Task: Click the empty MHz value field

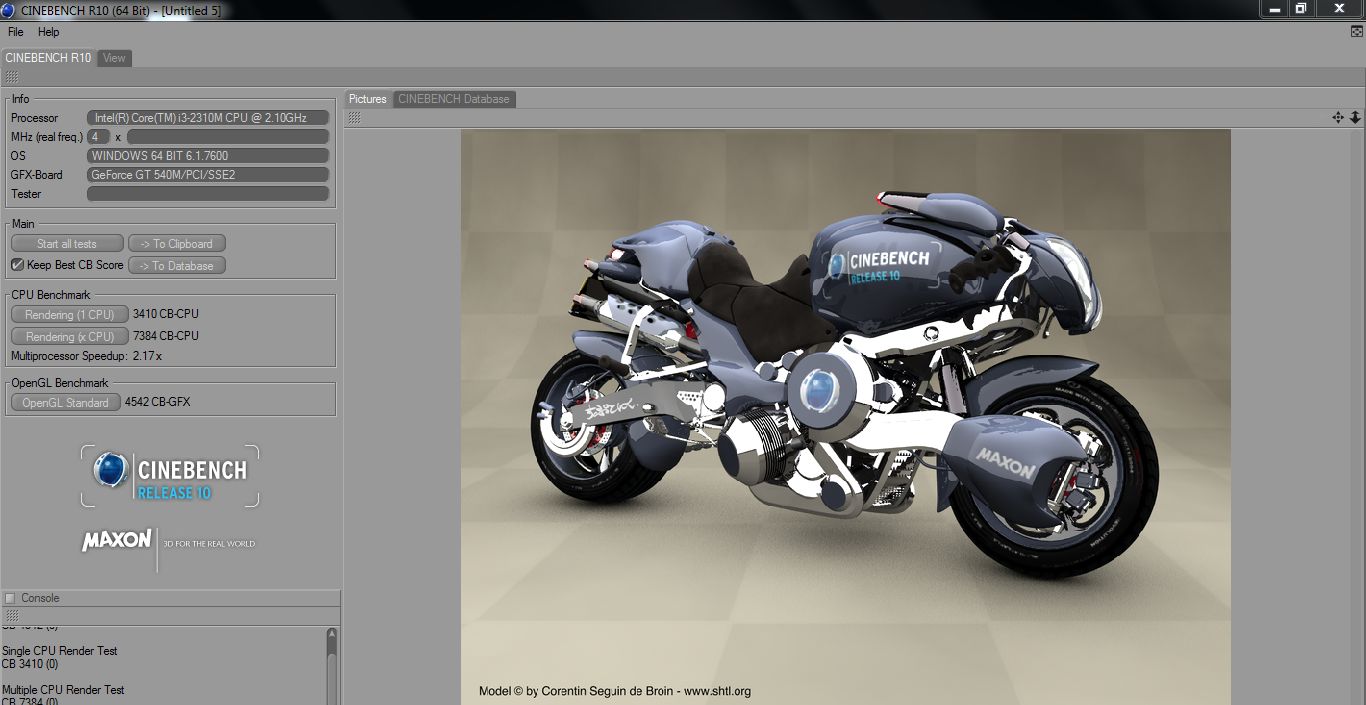Action: pos(228,137)
